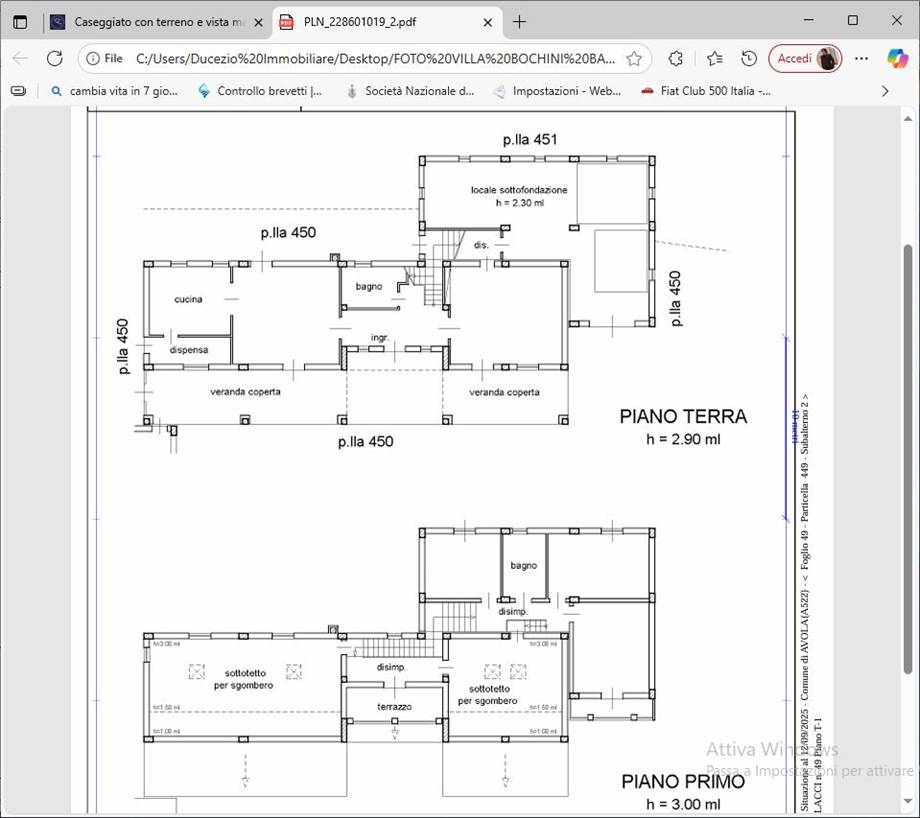Open a new browser tab
This screenshot has width=920, height=818.
519,21
